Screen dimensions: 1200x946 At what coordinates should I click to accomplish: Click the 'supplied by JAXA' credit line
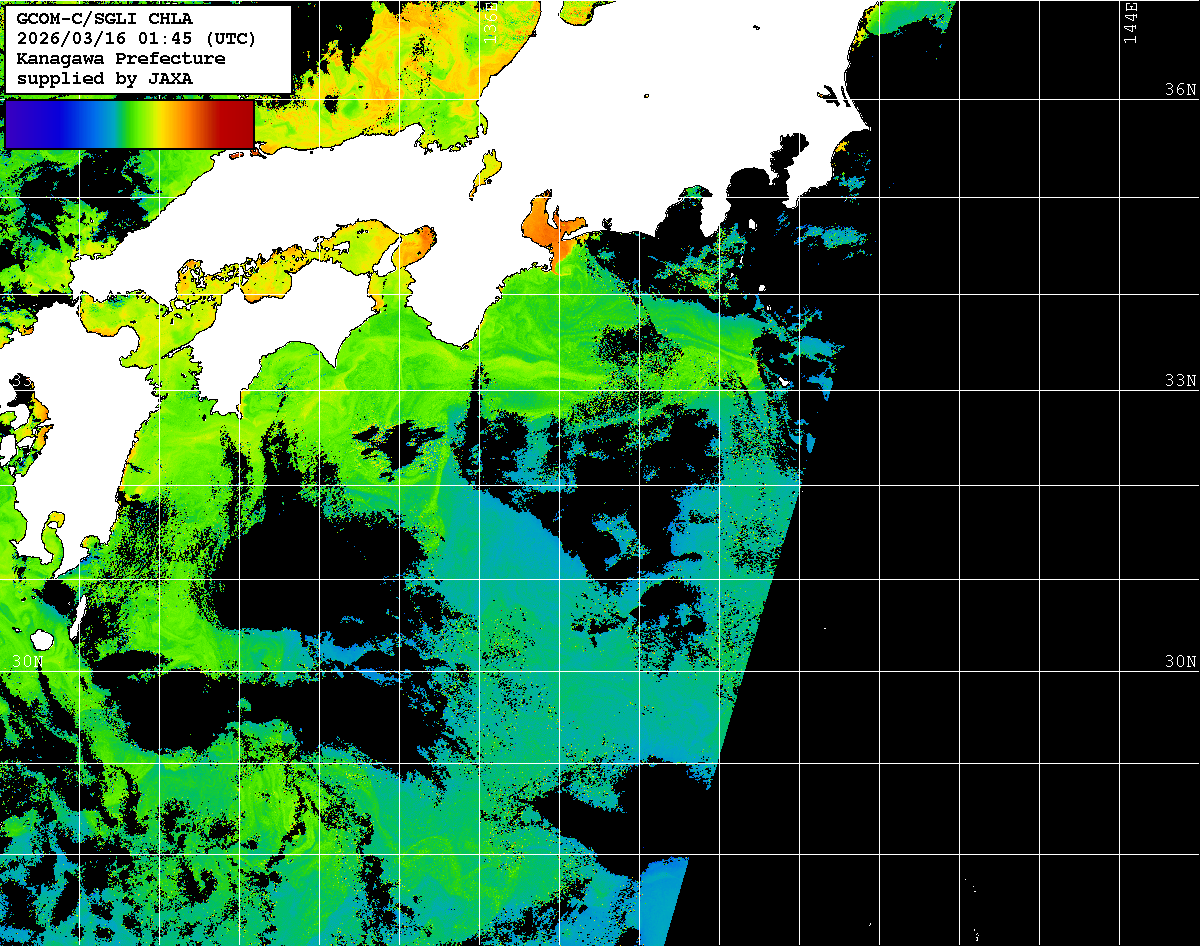click(104, 79)
